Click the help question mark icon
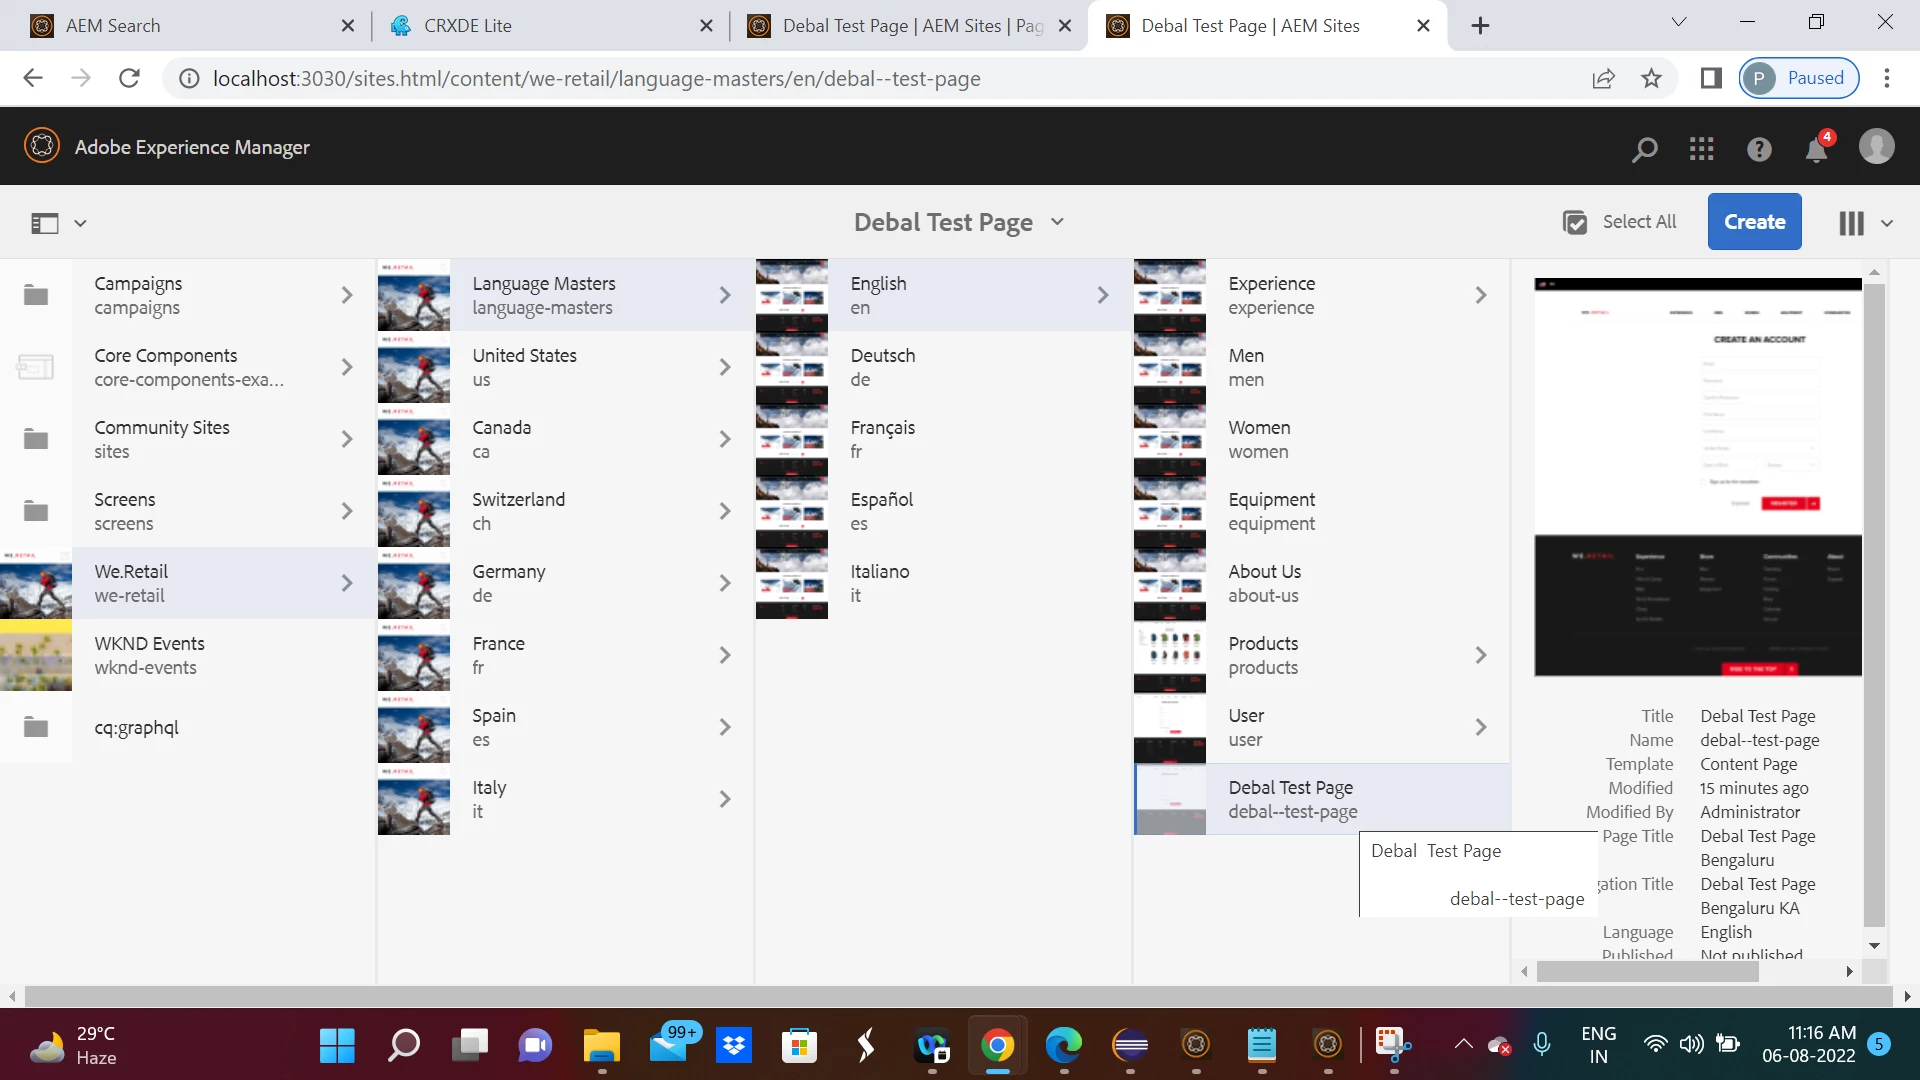1920x1080 pixels. point(1758,149)
